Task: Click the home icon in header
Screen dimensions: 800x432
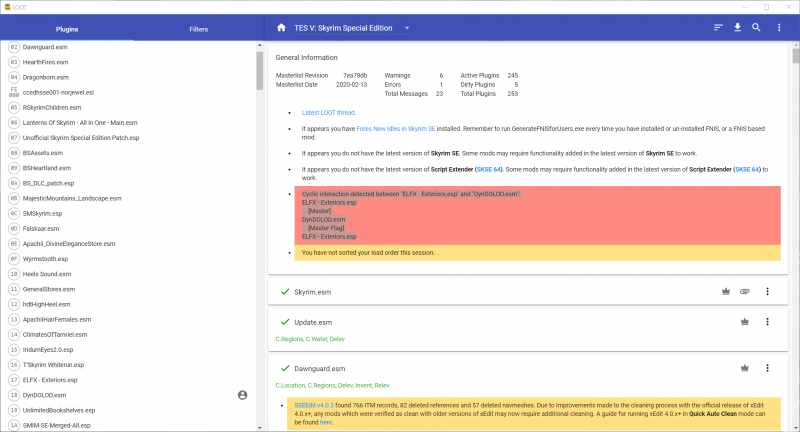Action: 281,28
